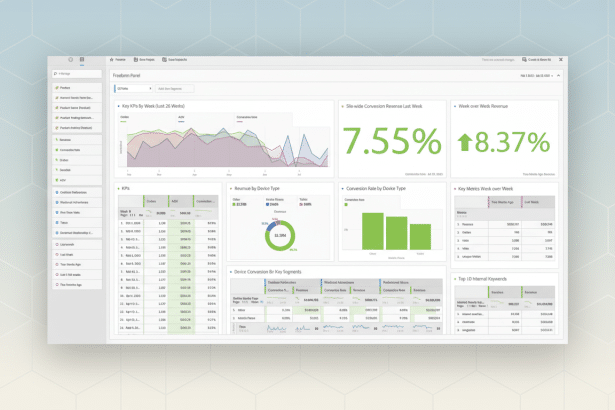Click the Searches column header in Top 10 Keywords
This screenshot has width=615, height=410.
505,292
